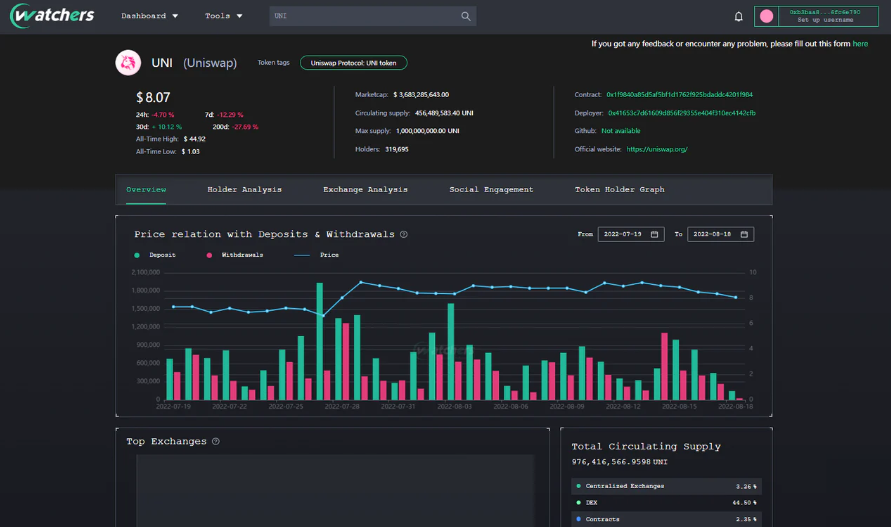
Task: Click the Holders 319,695 value
Action: point(397,149)
